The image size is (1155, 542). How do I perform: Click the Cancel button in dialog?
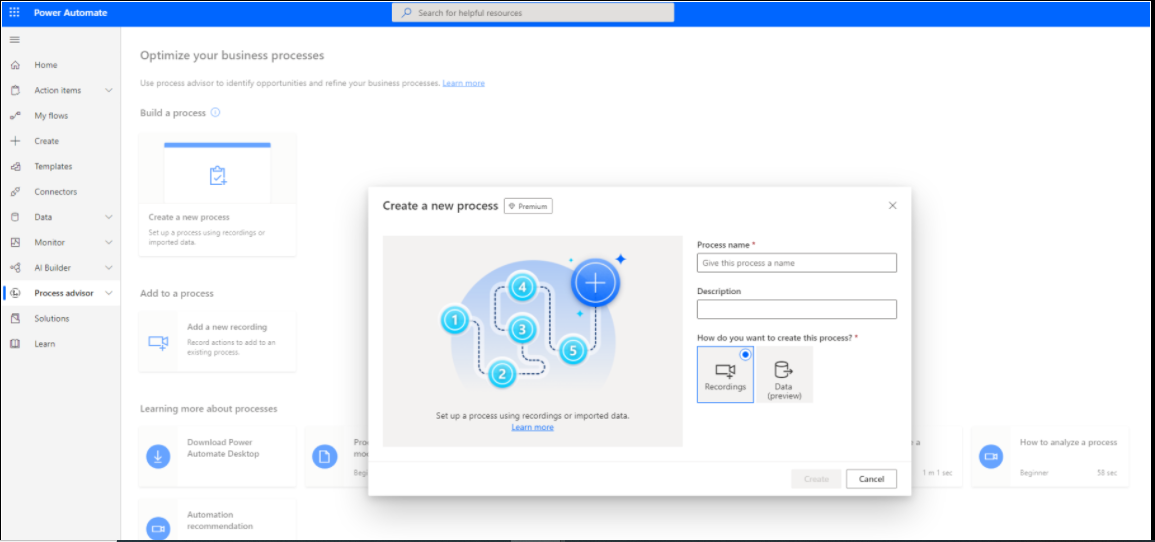871,479
